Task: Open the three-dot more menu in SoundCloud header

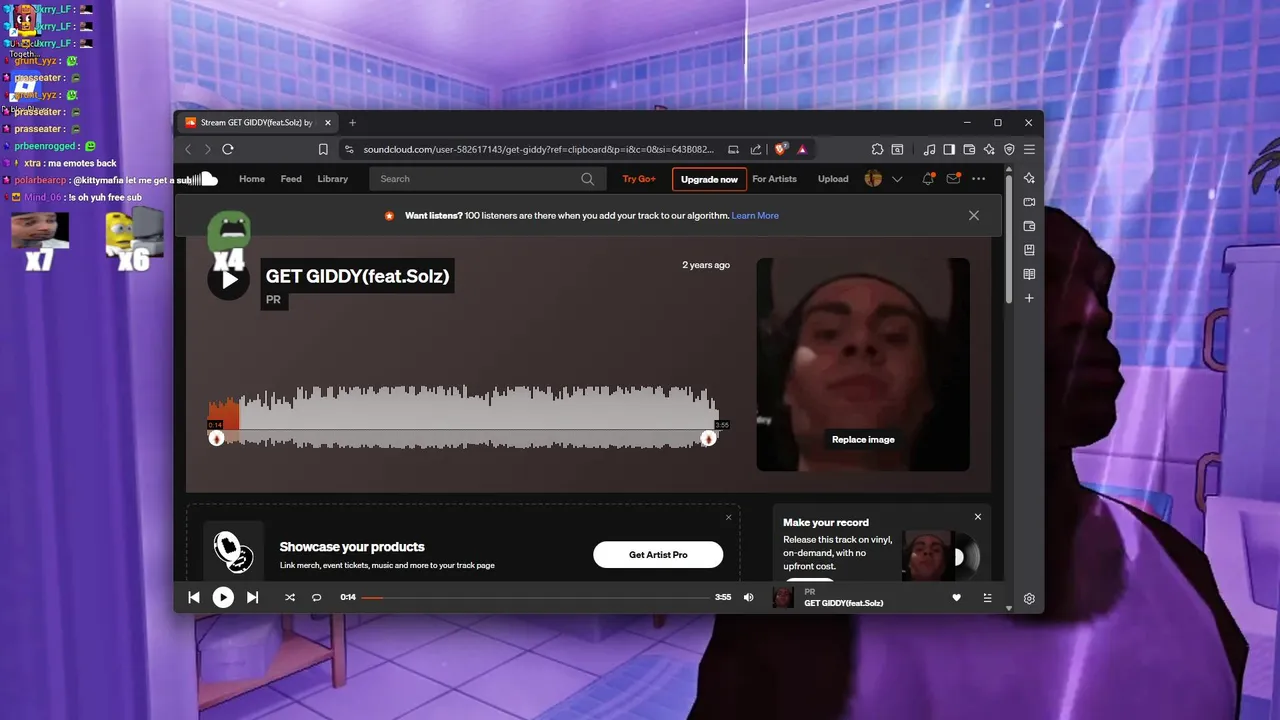Action: [x=978, y=179]
